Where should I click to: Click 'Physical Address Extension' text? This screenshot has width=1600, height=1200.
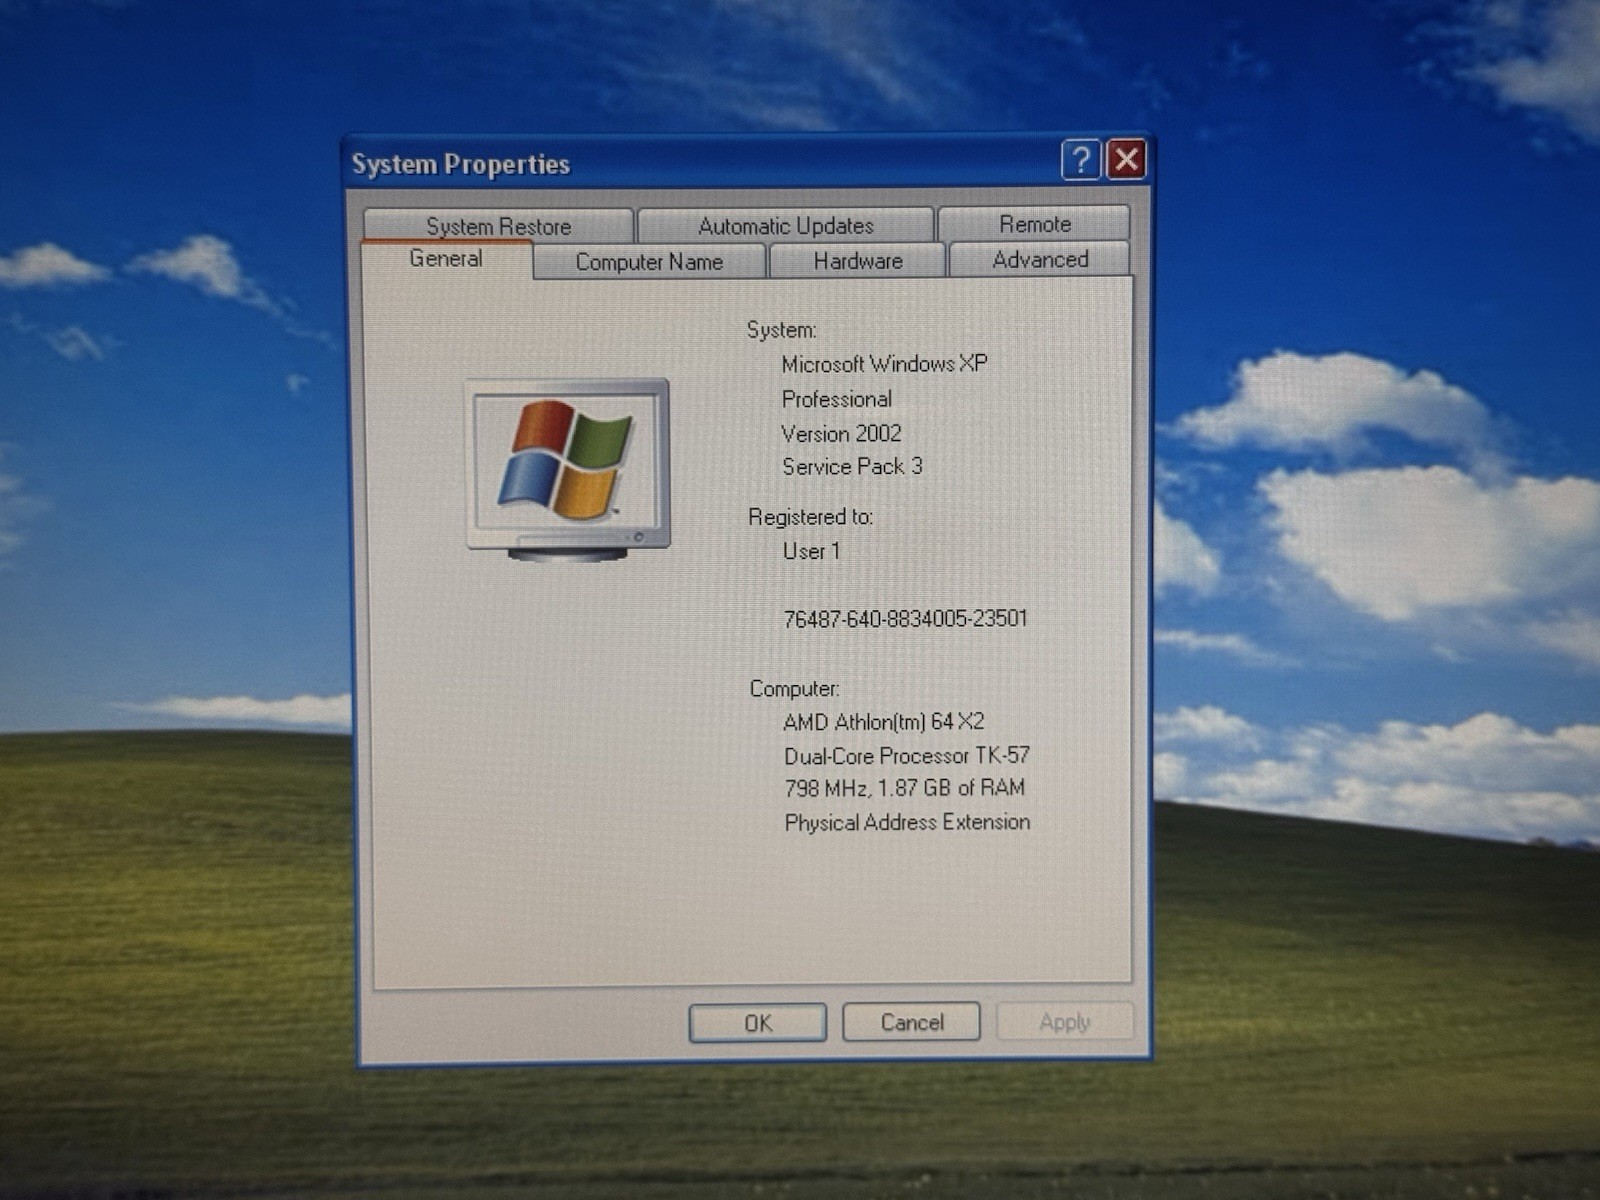tap(907, 822)
